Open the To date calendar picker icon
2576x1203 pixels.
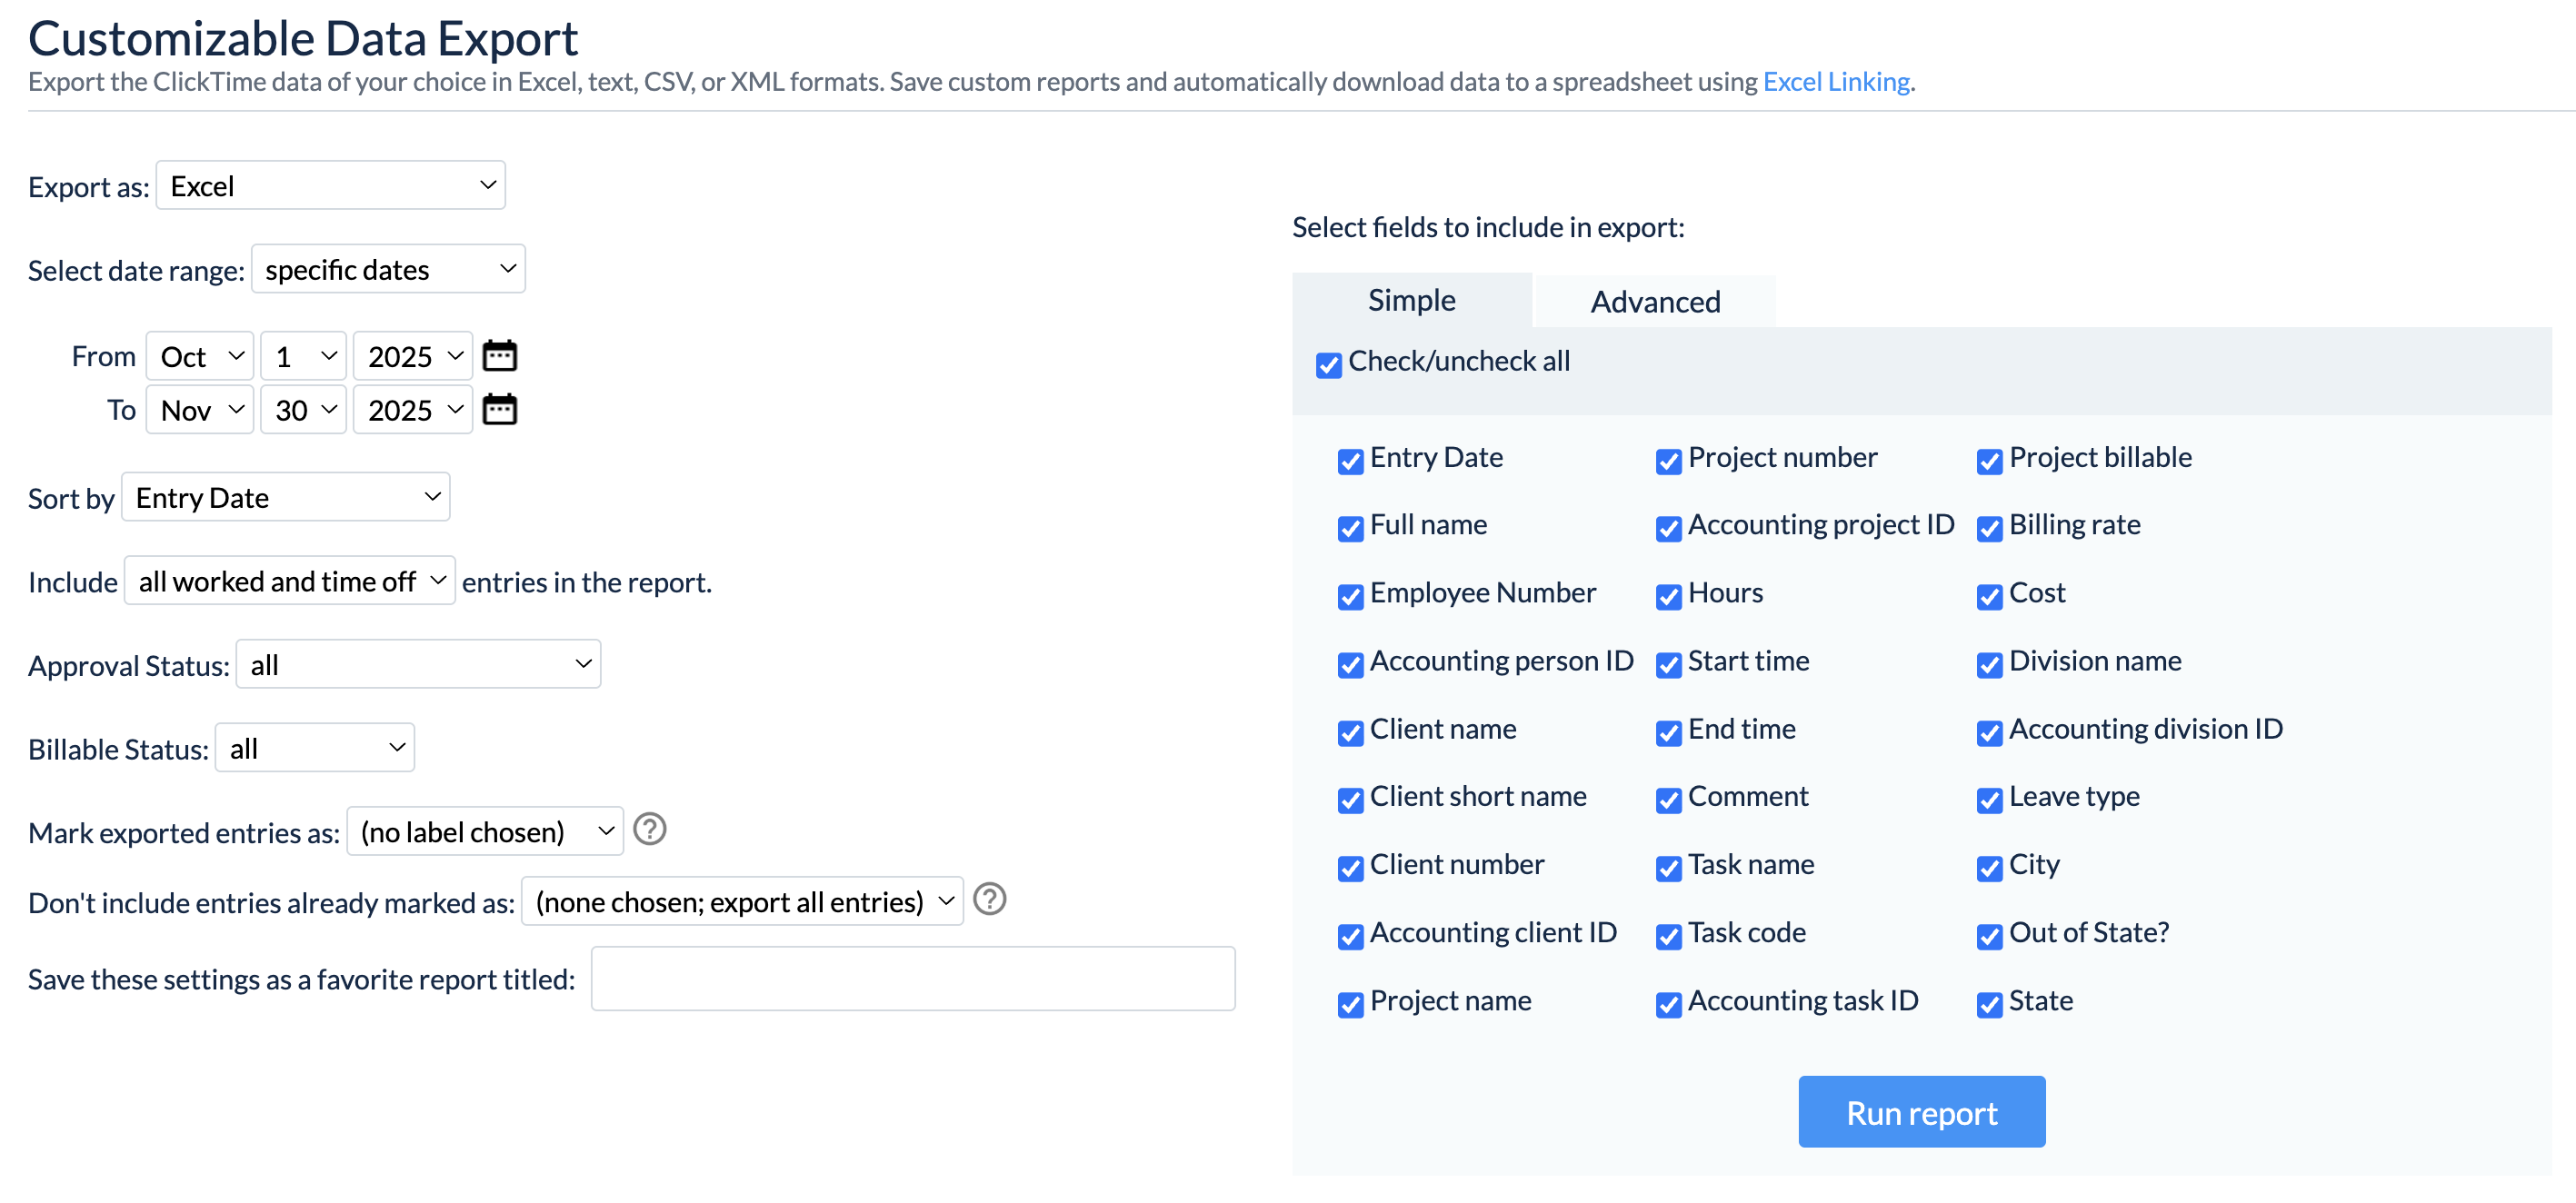499,410
